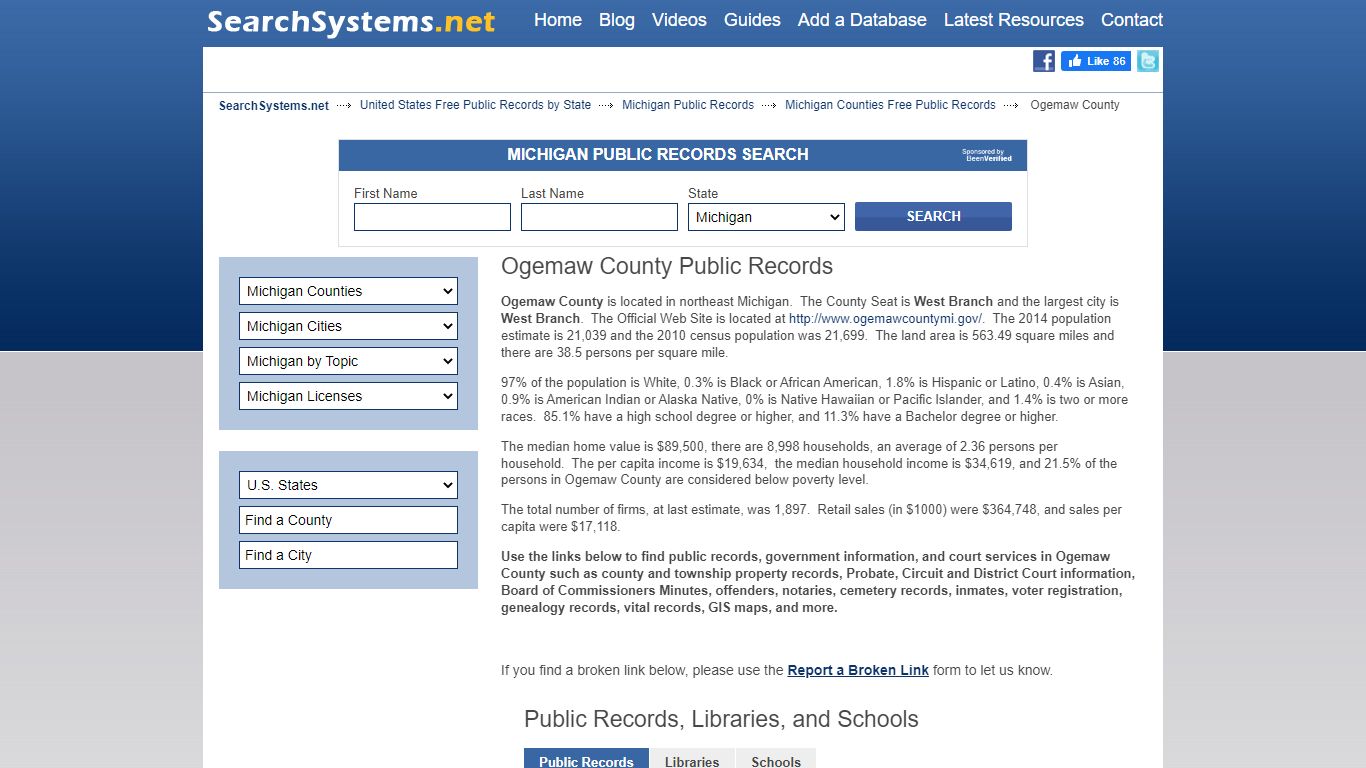The width and height of the screenshot is (1366, 768).
Task: Visit the ogemawcountymi.gov website link
Action: click(885, 319)
